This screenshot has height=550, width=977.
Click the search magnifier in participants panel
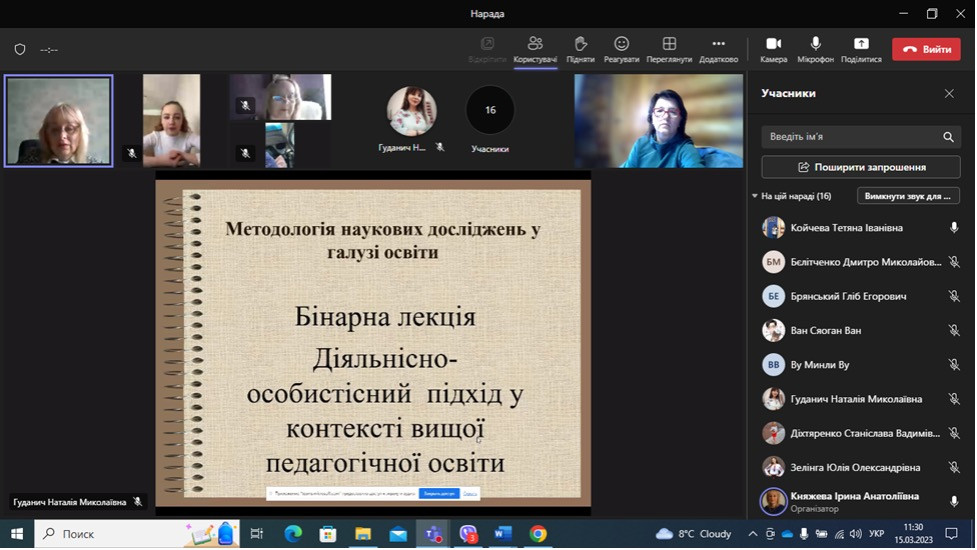tap(948, 137)
